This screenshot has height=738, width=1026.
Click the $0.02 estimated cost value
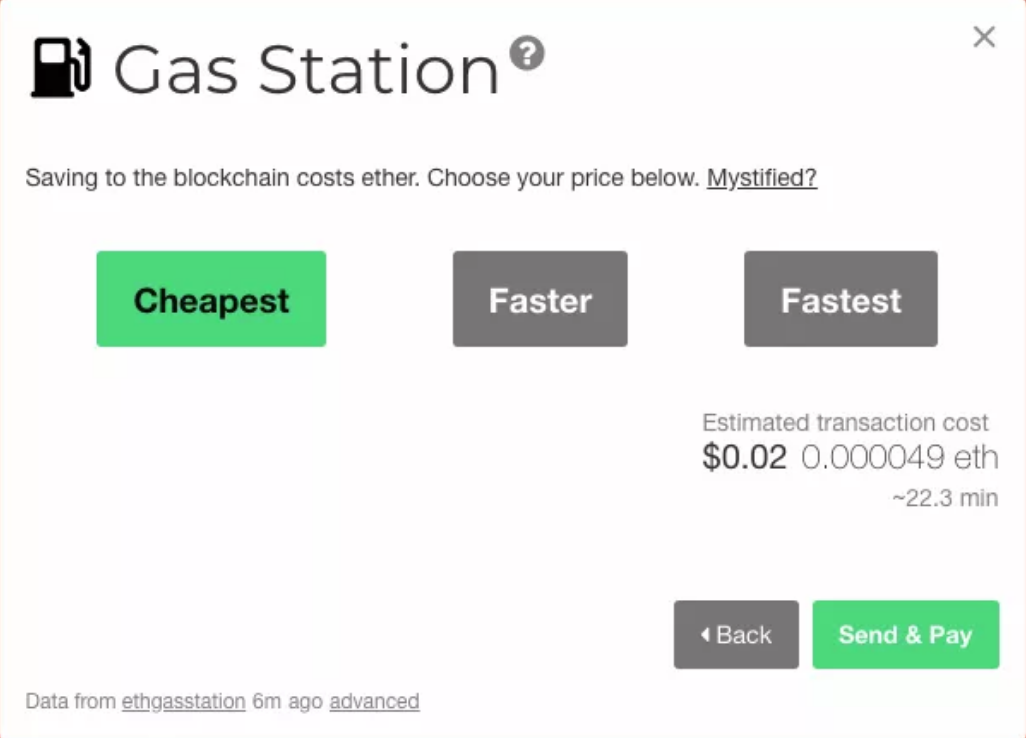point(744,457)
